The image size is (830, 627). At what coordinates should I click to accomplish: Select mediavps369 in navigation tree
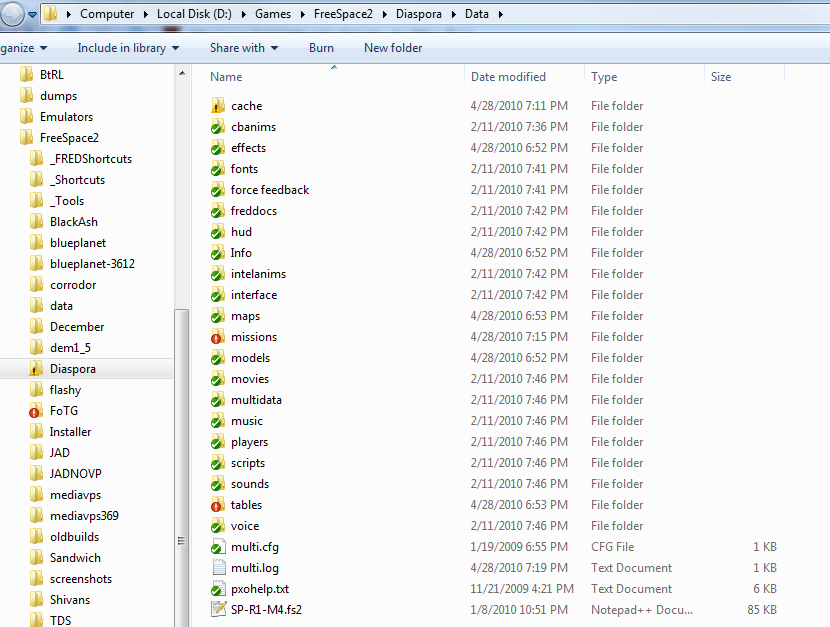pyautogui.click(x=84, y=515)
